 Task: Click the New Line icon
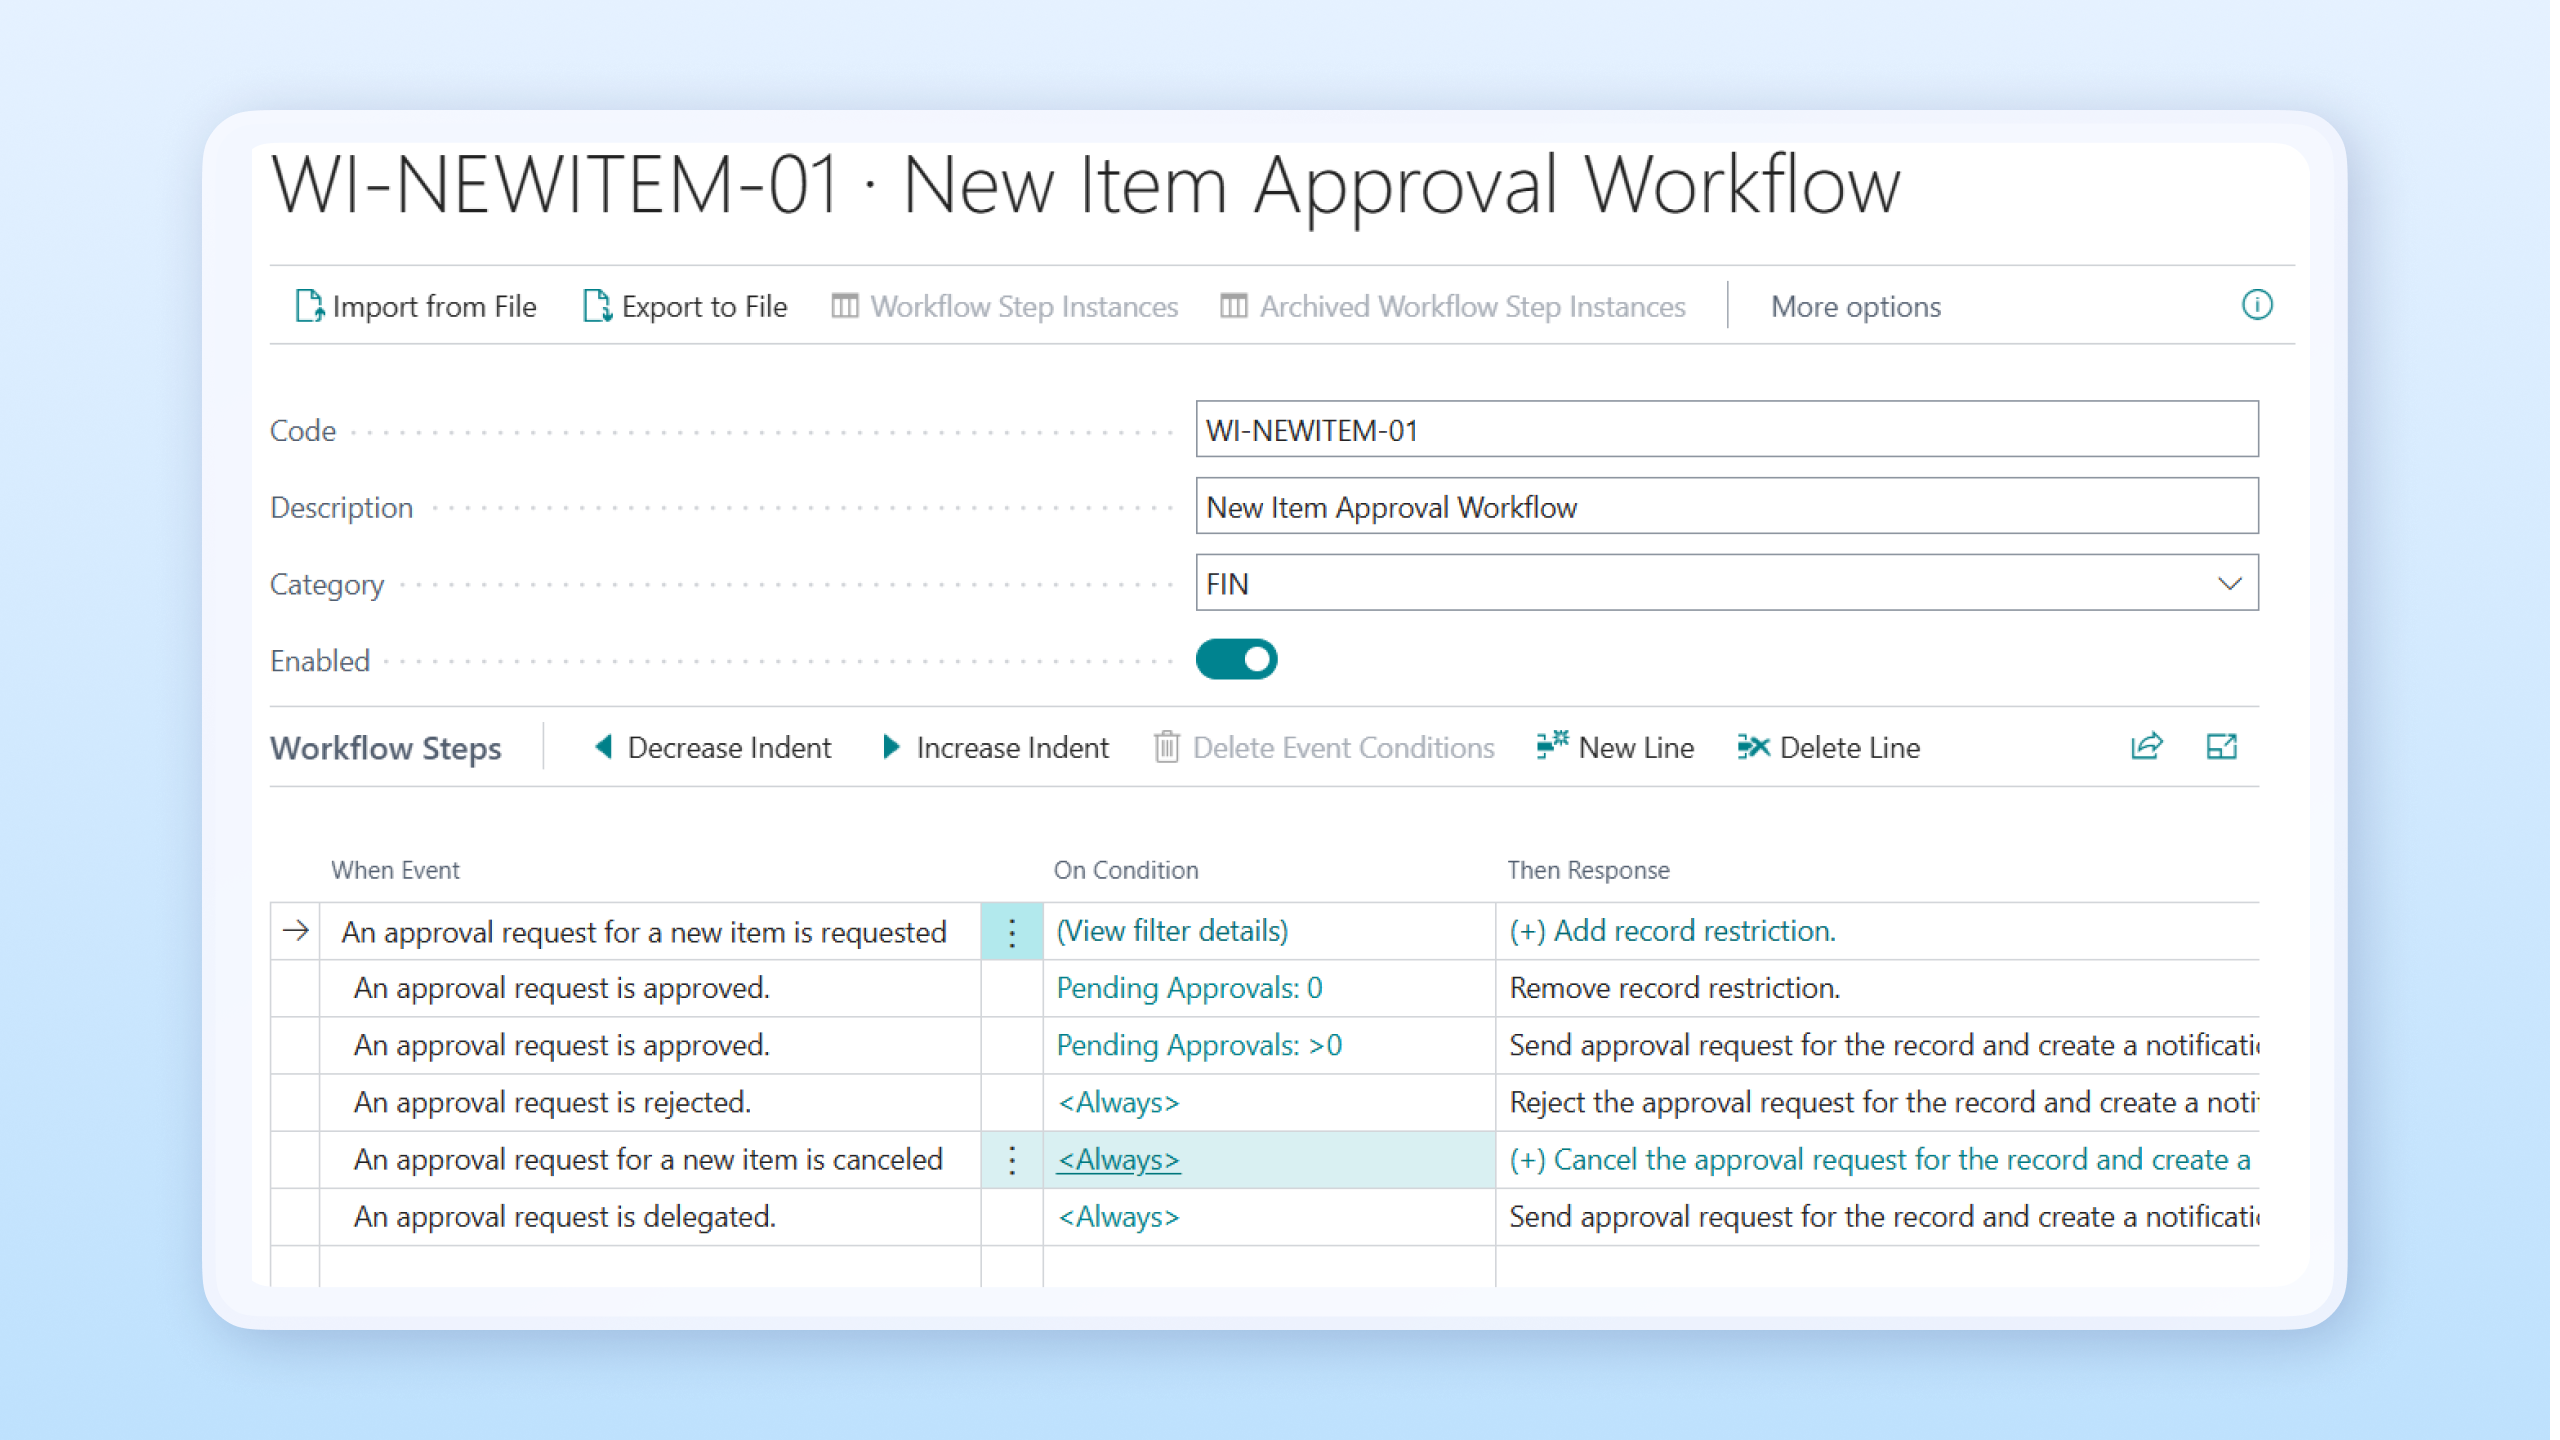point(1551,746)
